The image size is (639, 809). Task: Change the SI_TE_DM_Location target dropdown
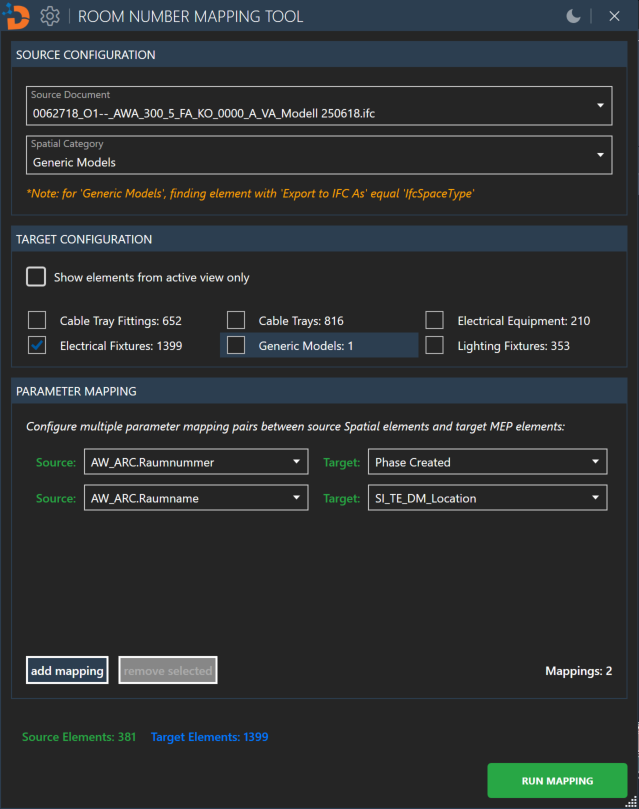point(487,497)
